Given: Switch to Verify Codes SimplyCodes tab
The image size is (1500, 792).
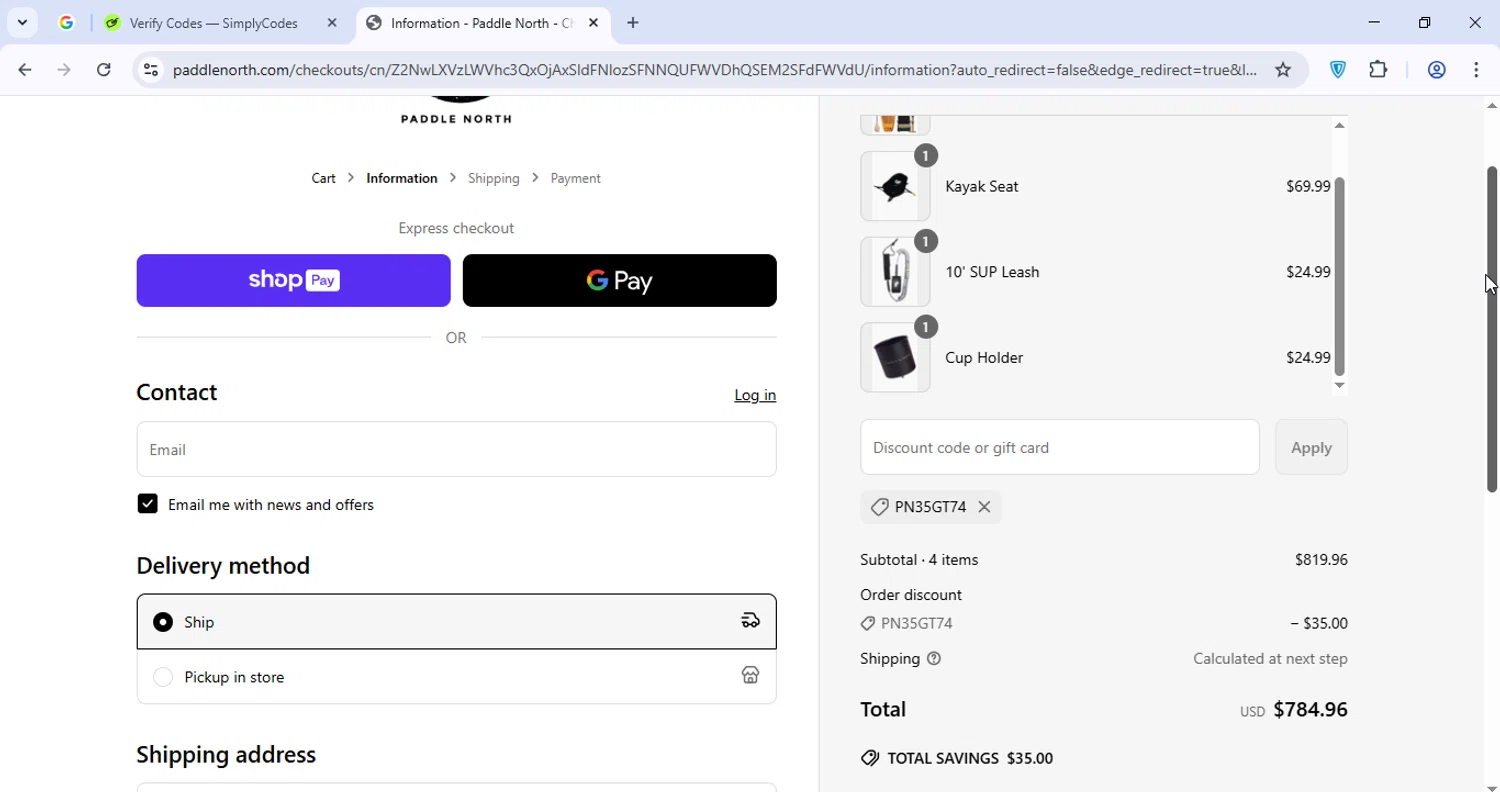Looking at the screenshot, I should [213, 23].
